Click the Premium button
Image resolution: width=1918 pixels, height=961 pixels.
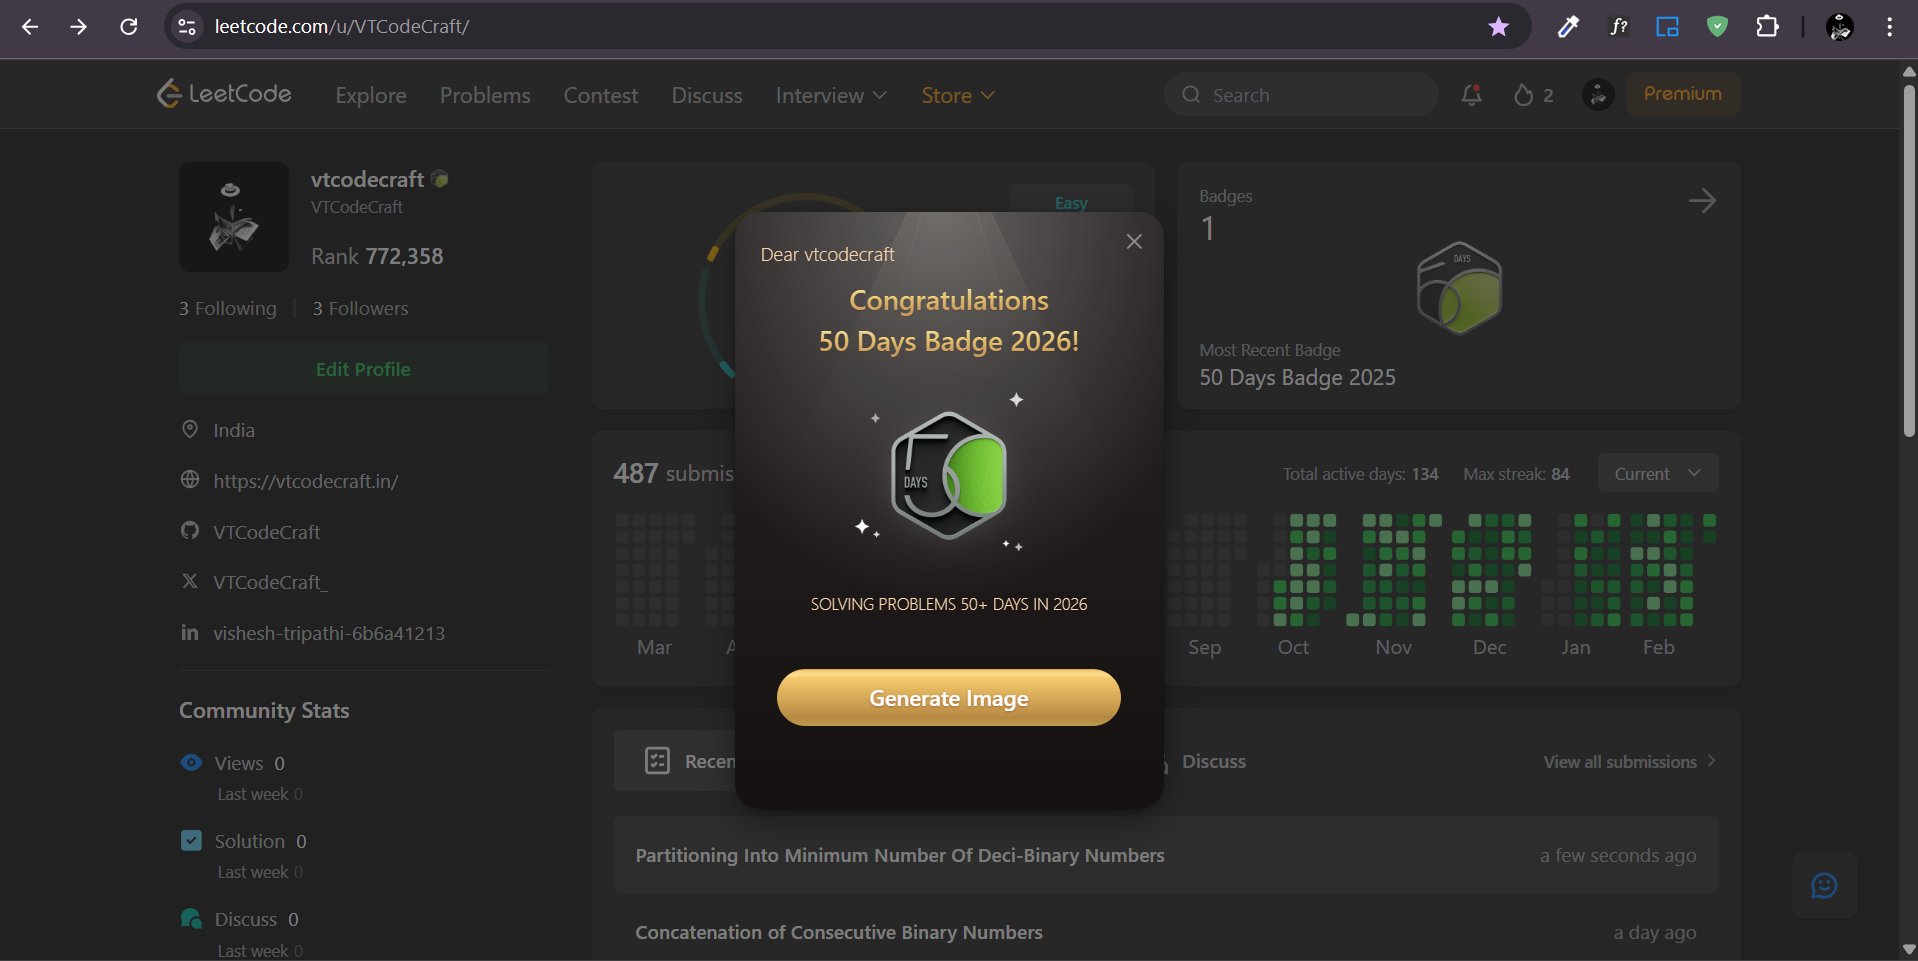1683,94
